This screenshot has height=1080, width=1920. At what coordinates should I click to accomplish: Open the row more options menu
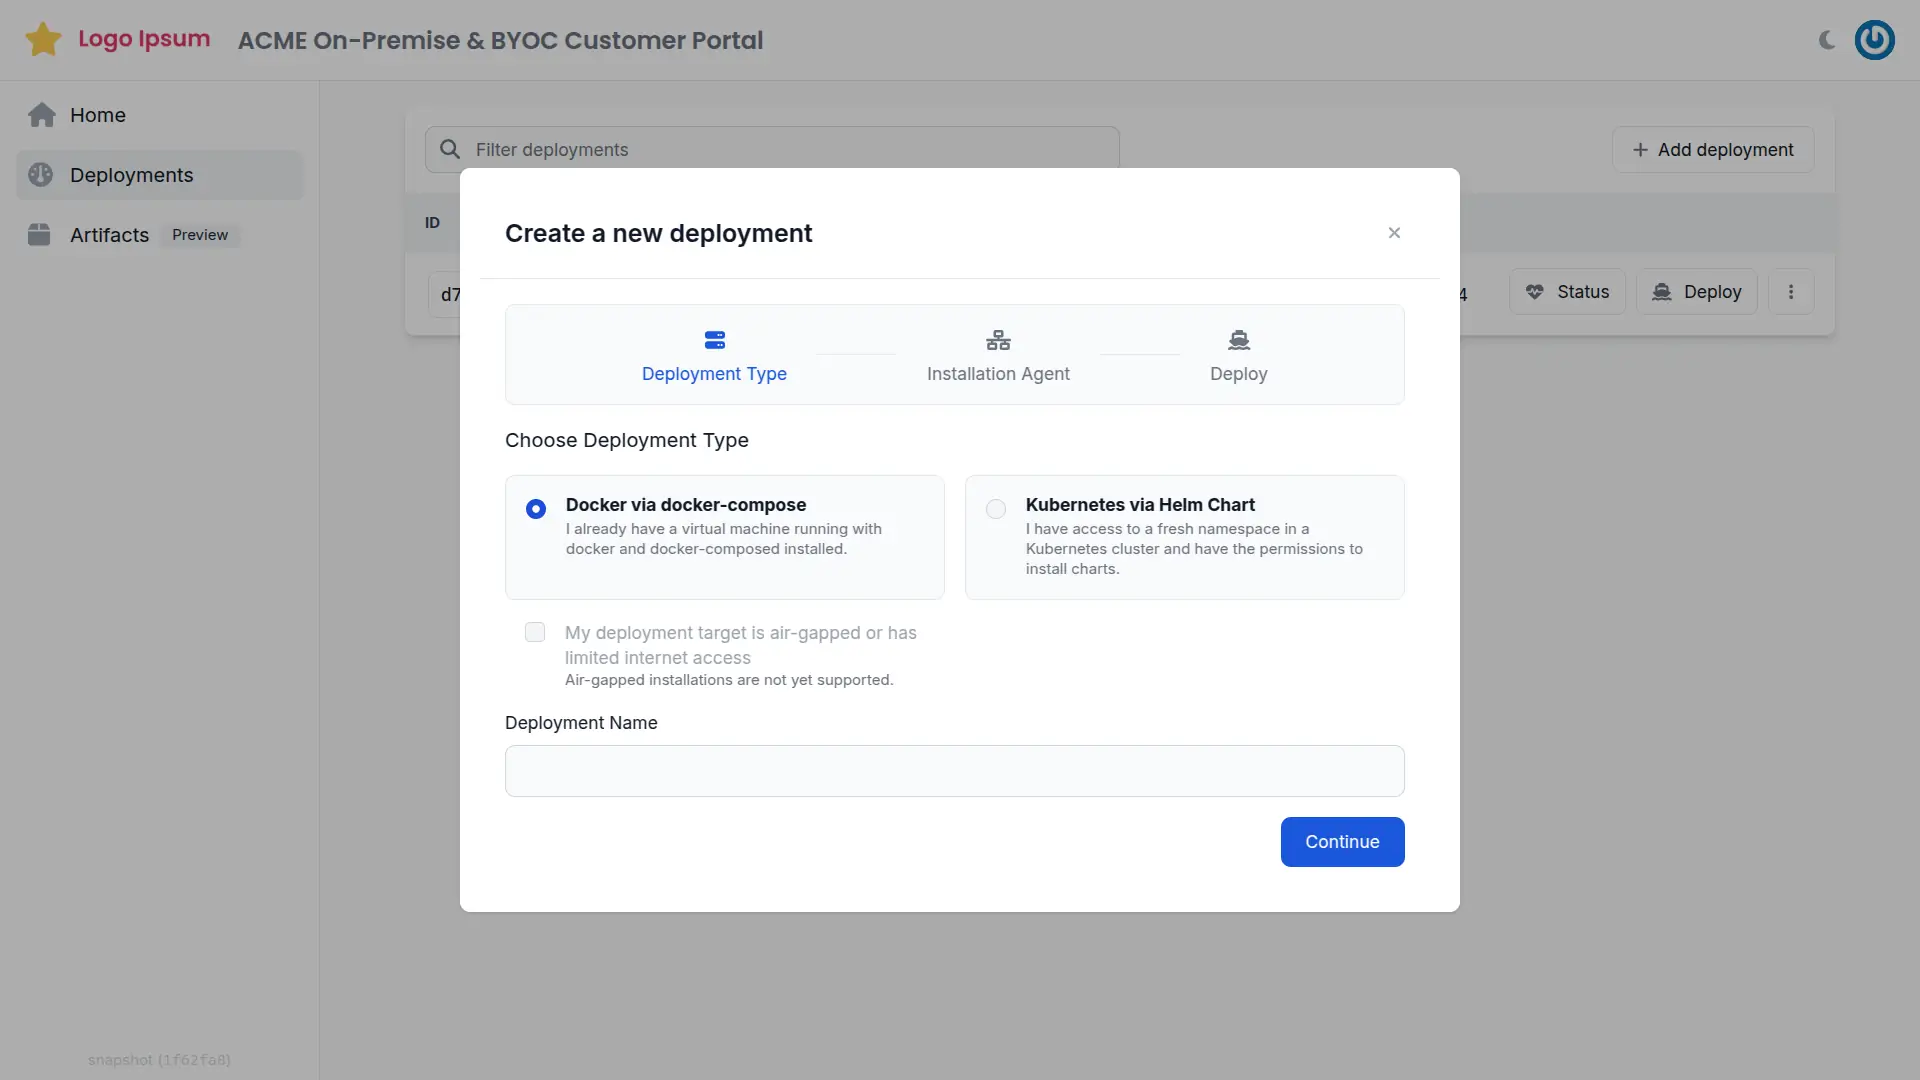1791,292
